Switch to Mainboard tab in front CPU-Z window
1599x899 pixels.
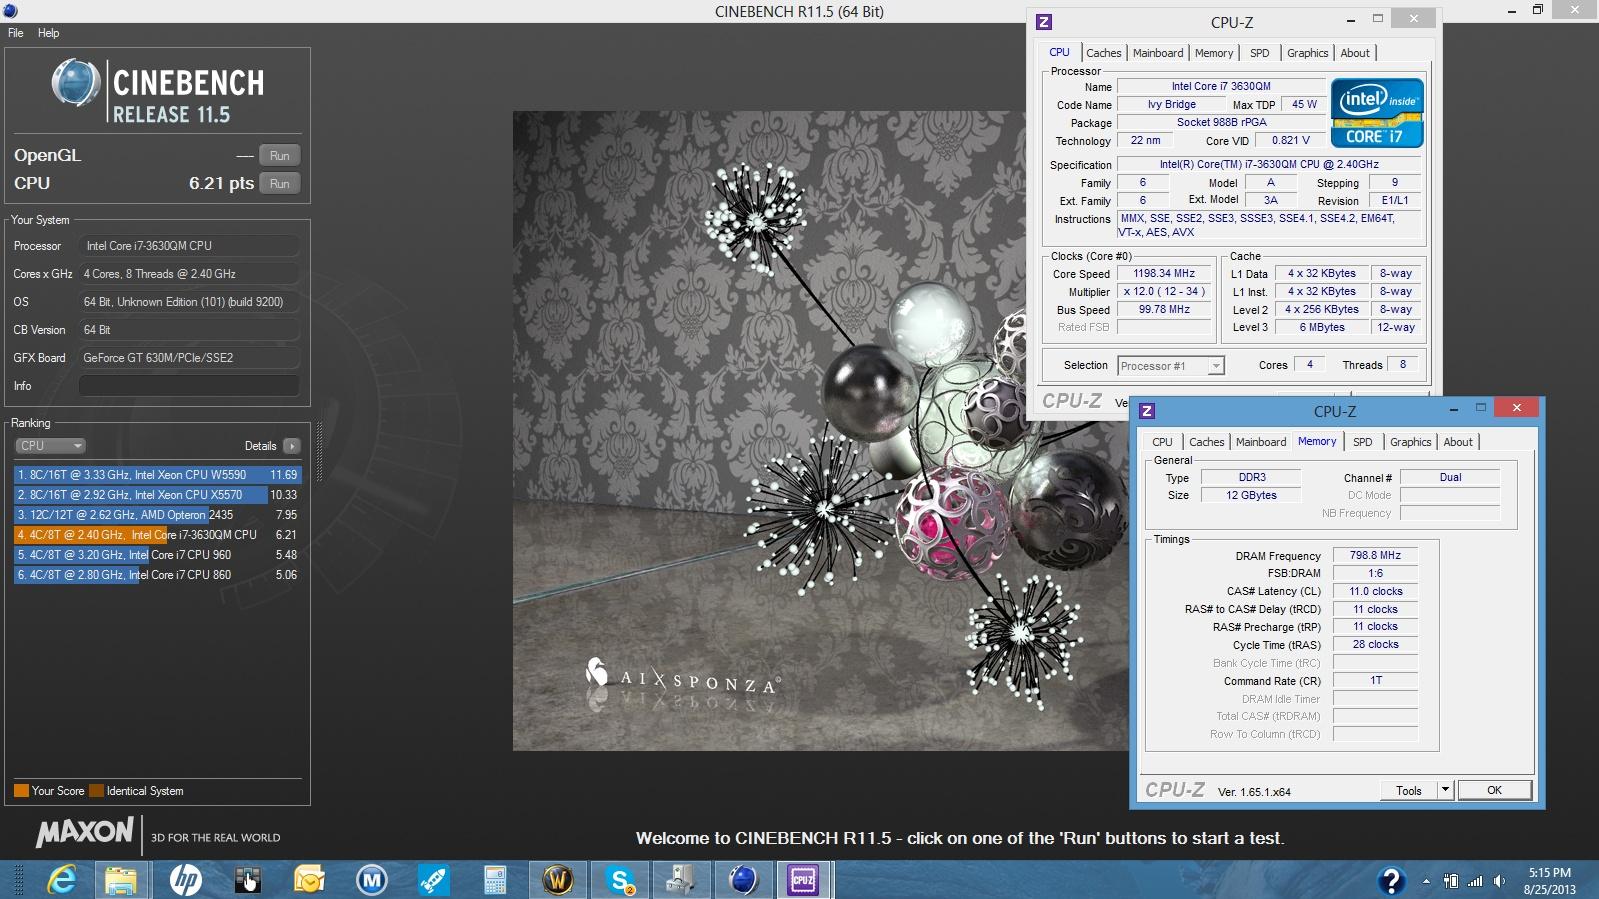1261,442
